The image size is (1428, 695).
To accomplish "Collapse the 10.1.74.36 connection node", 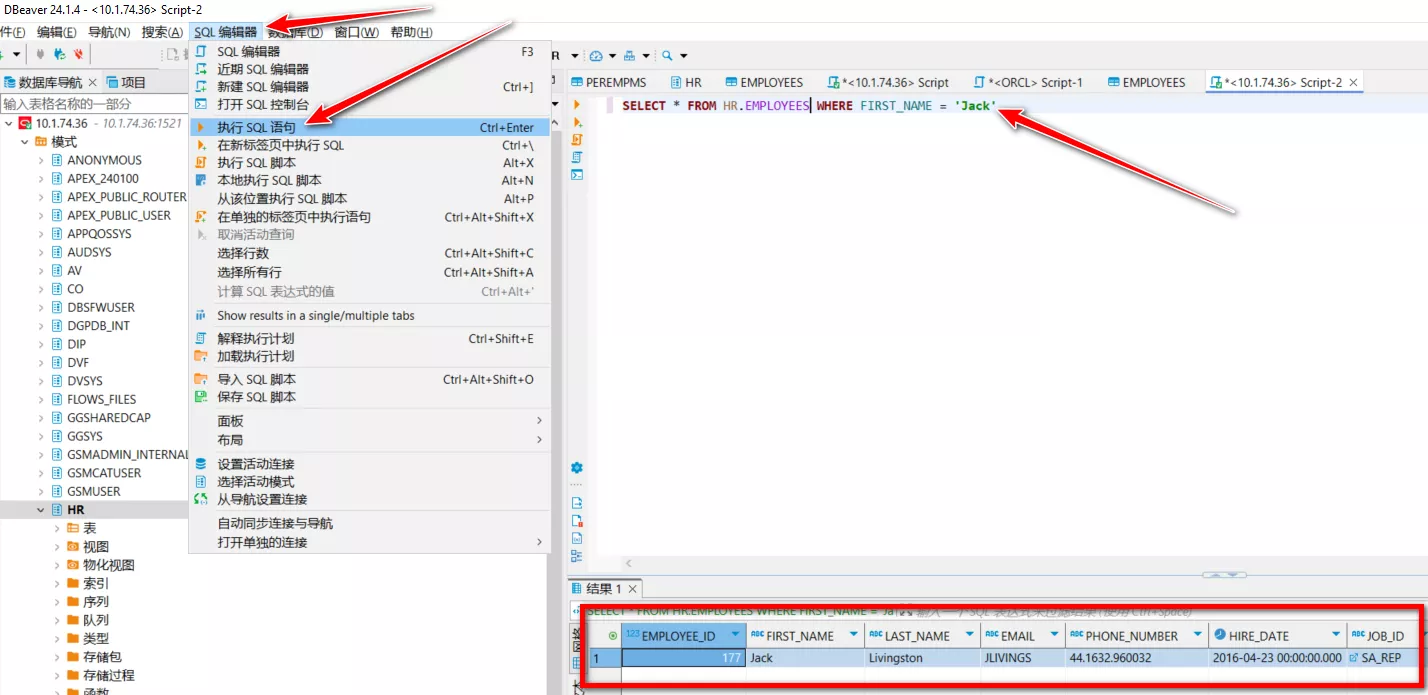I will 10,123.
